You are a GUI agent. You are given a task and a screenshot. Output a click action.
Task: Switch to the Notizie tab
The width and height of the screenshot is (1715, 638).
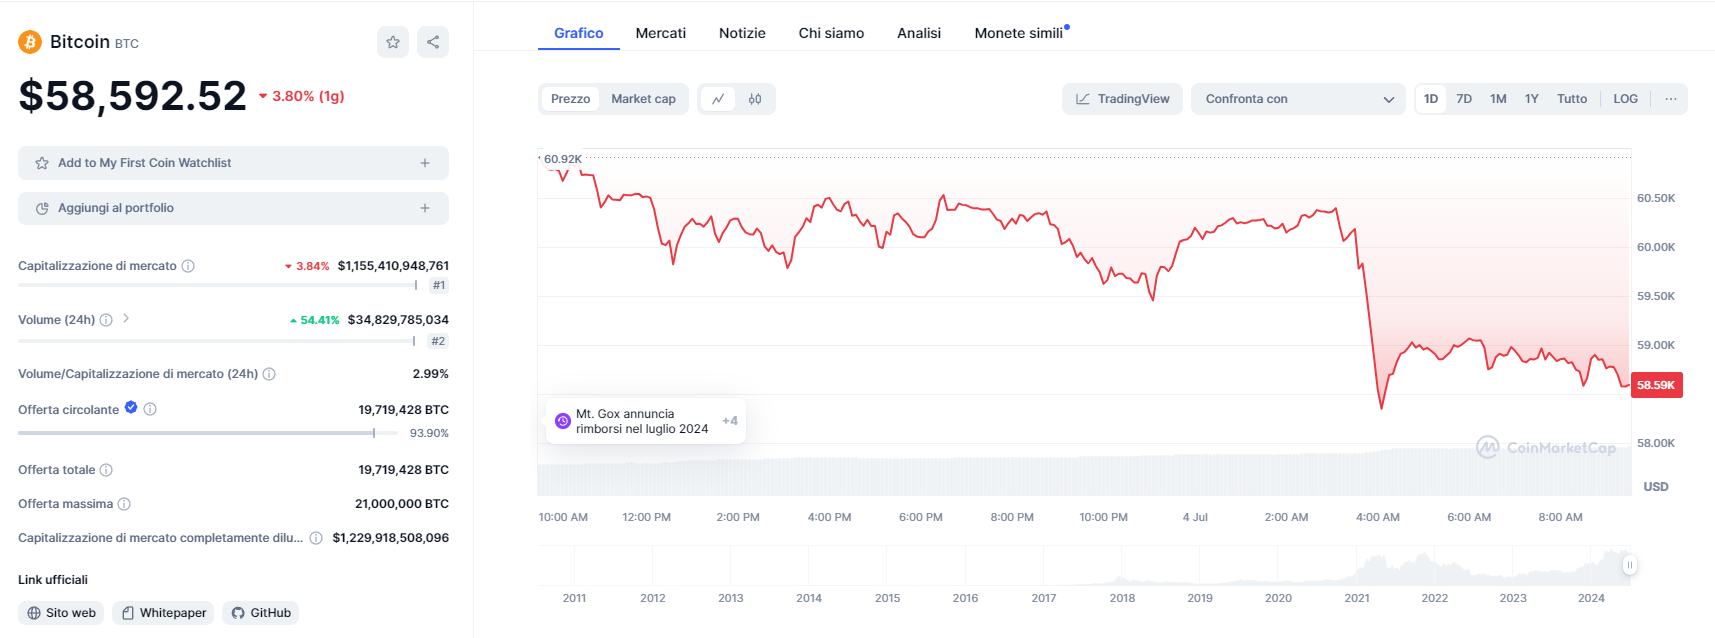click(742, 33)
